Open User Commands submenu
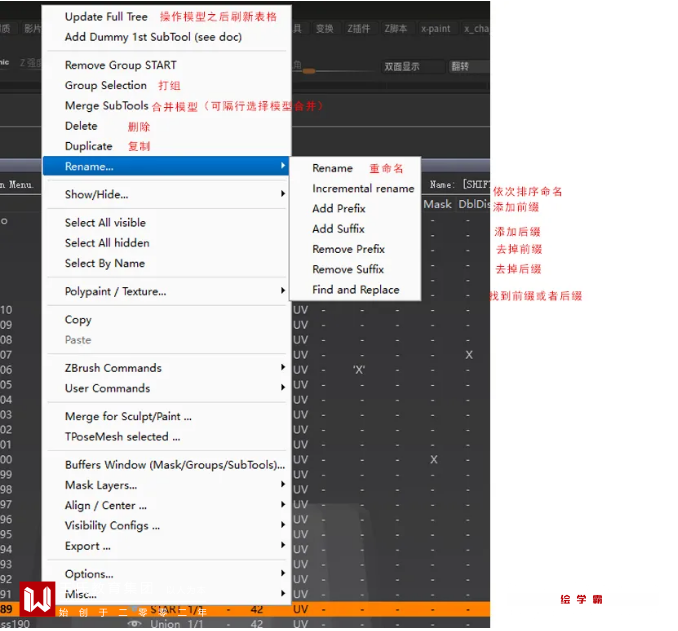This screenshot has width=678, height=631. click(166, 388)
